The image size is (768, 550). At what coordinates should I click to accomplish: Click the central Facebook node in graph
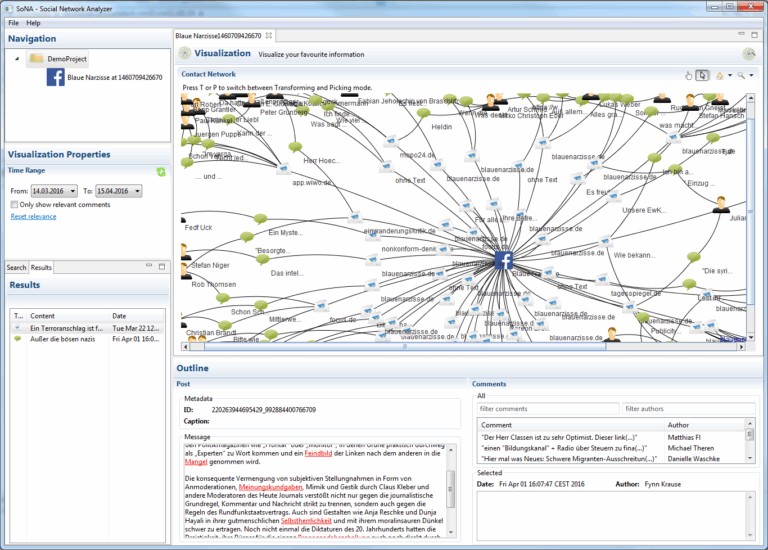coord(504,260)
